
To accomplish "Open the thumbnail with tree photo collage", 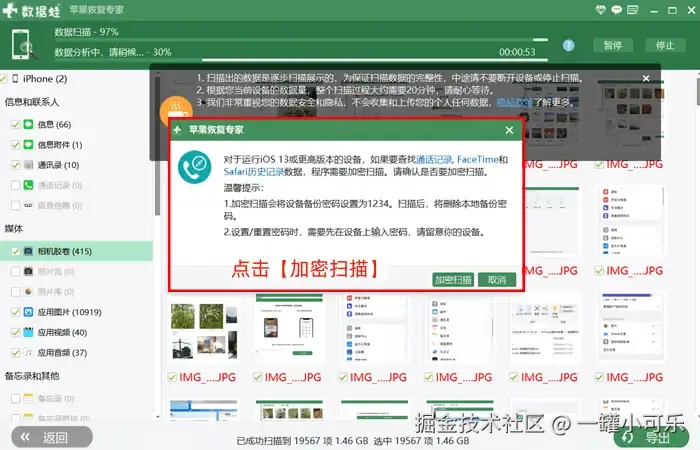I will tap(204, 331).
